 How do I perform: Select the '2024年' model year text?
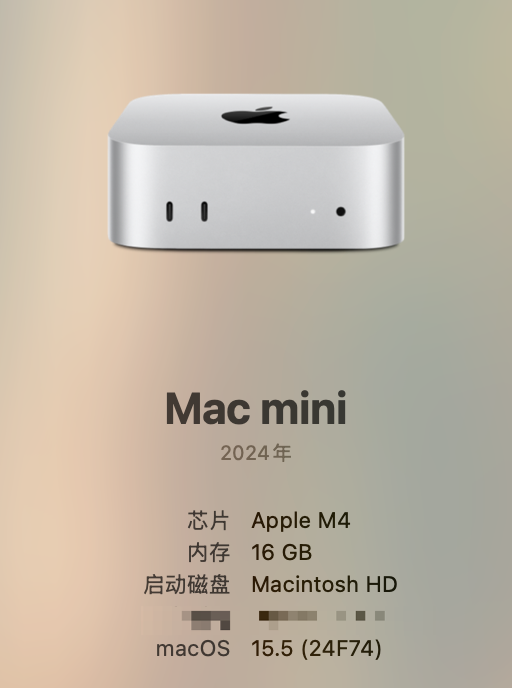click(256, 453)
